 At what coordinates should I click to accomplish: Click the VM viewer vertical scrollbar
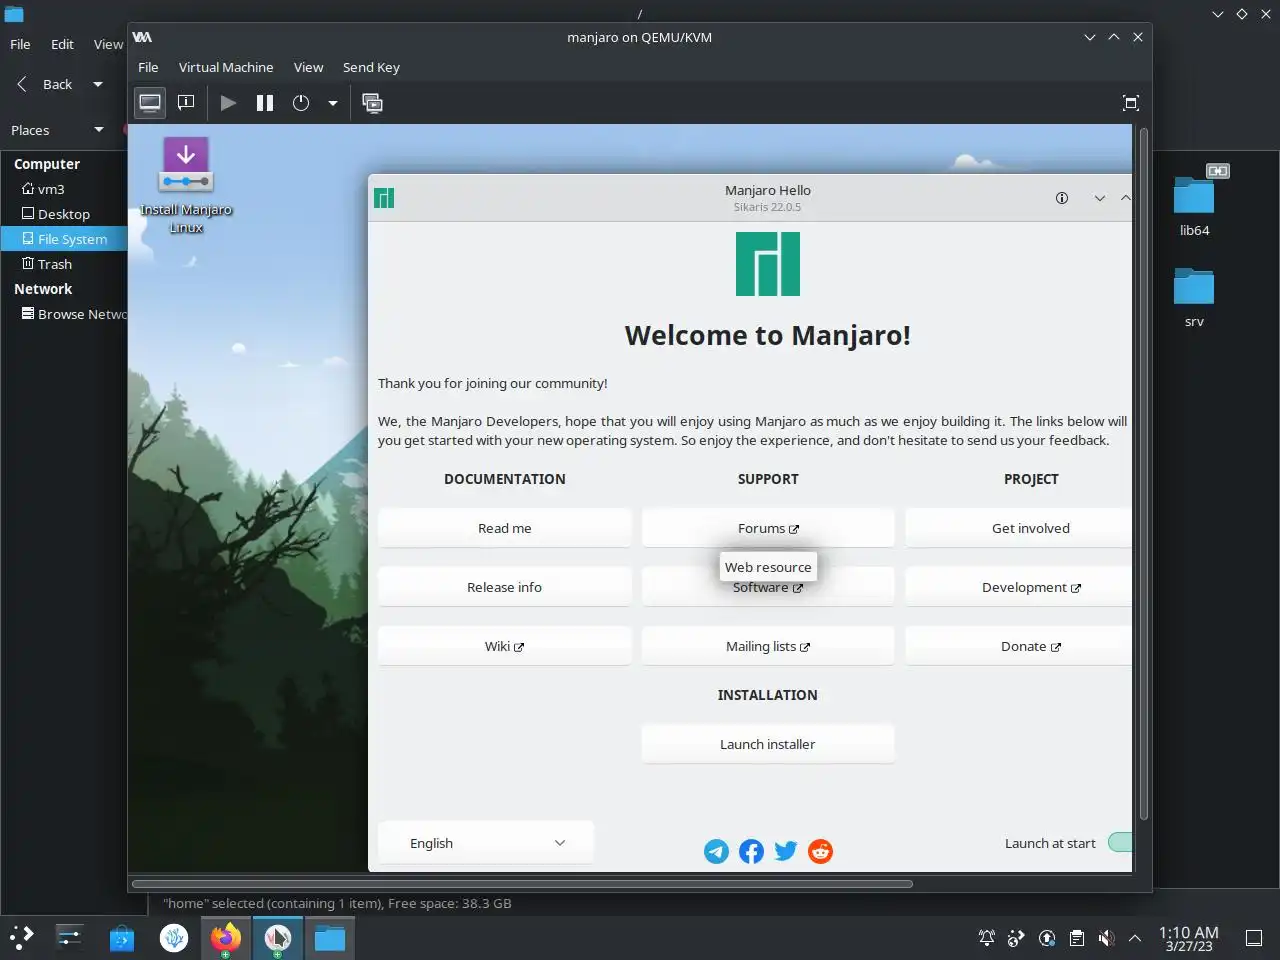(1143, 474)
